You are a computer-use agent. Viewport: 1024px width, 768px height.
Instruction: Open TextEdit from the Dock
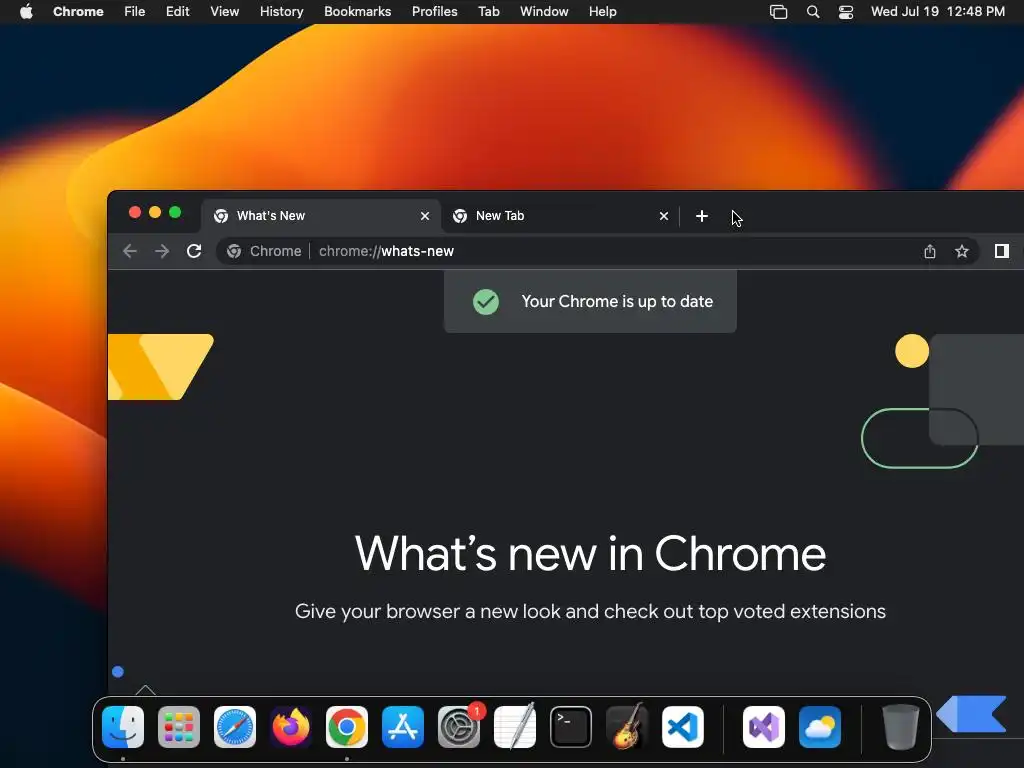(515, 727)
